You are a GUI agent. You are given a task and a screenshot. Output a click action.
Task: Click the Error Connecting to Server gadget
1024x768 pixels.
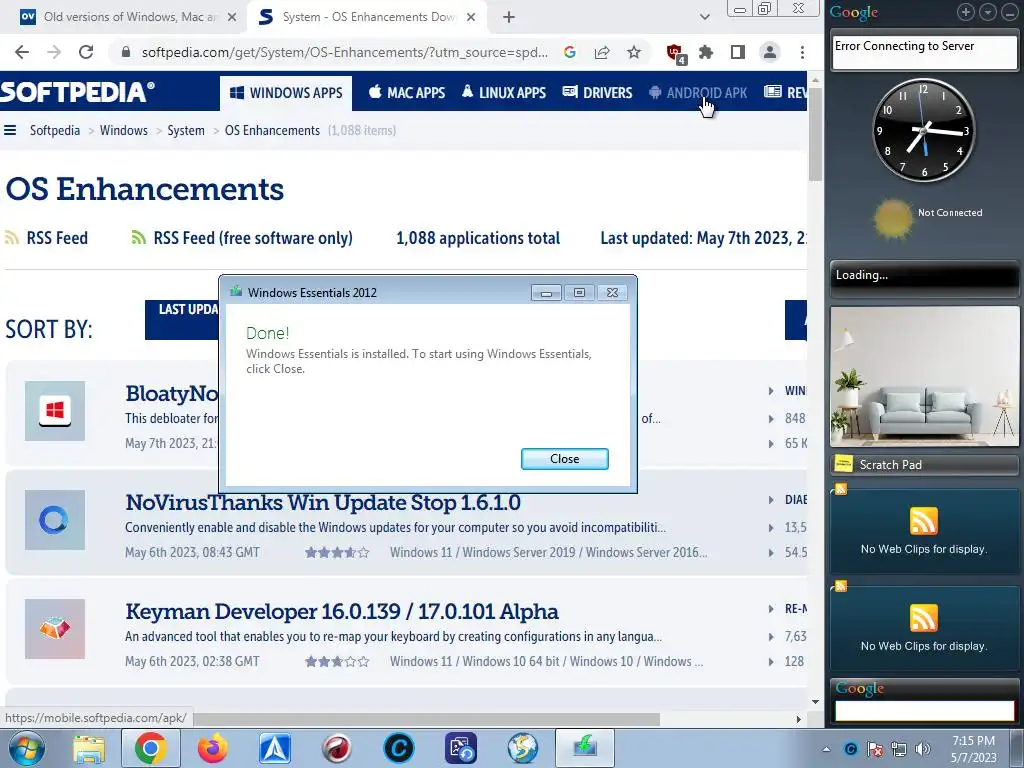tap(924, 53)
